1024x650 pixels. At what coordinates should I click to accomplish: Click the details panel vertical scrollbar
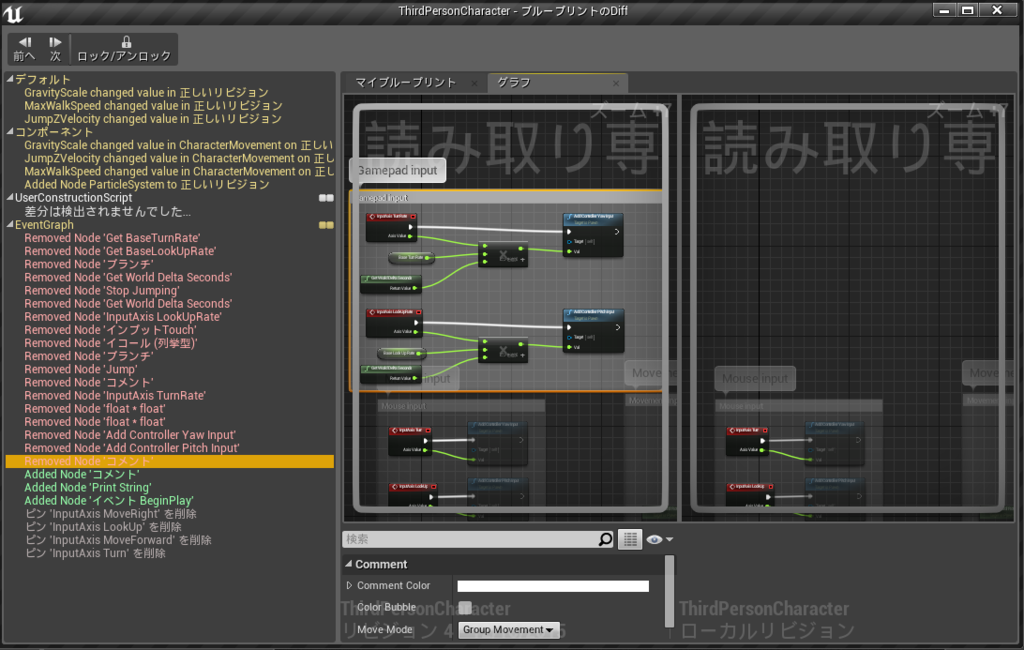(x=669, y=591)
